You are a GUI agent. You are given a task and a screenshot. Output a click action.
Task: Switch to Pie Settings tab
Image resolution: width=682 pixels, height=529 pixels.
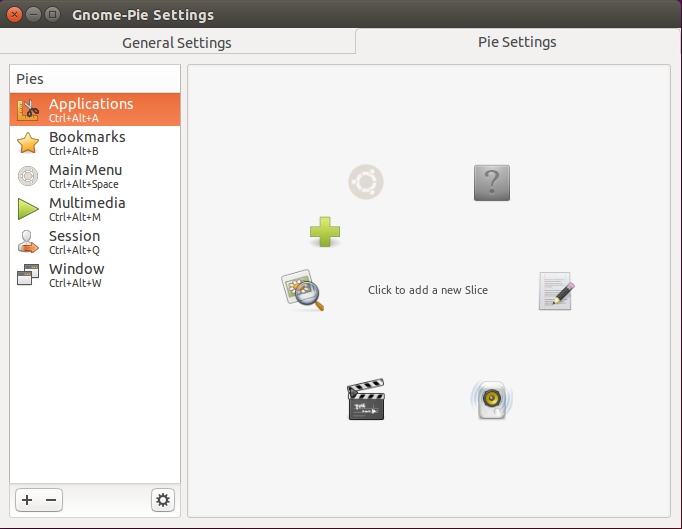[517, 42]
